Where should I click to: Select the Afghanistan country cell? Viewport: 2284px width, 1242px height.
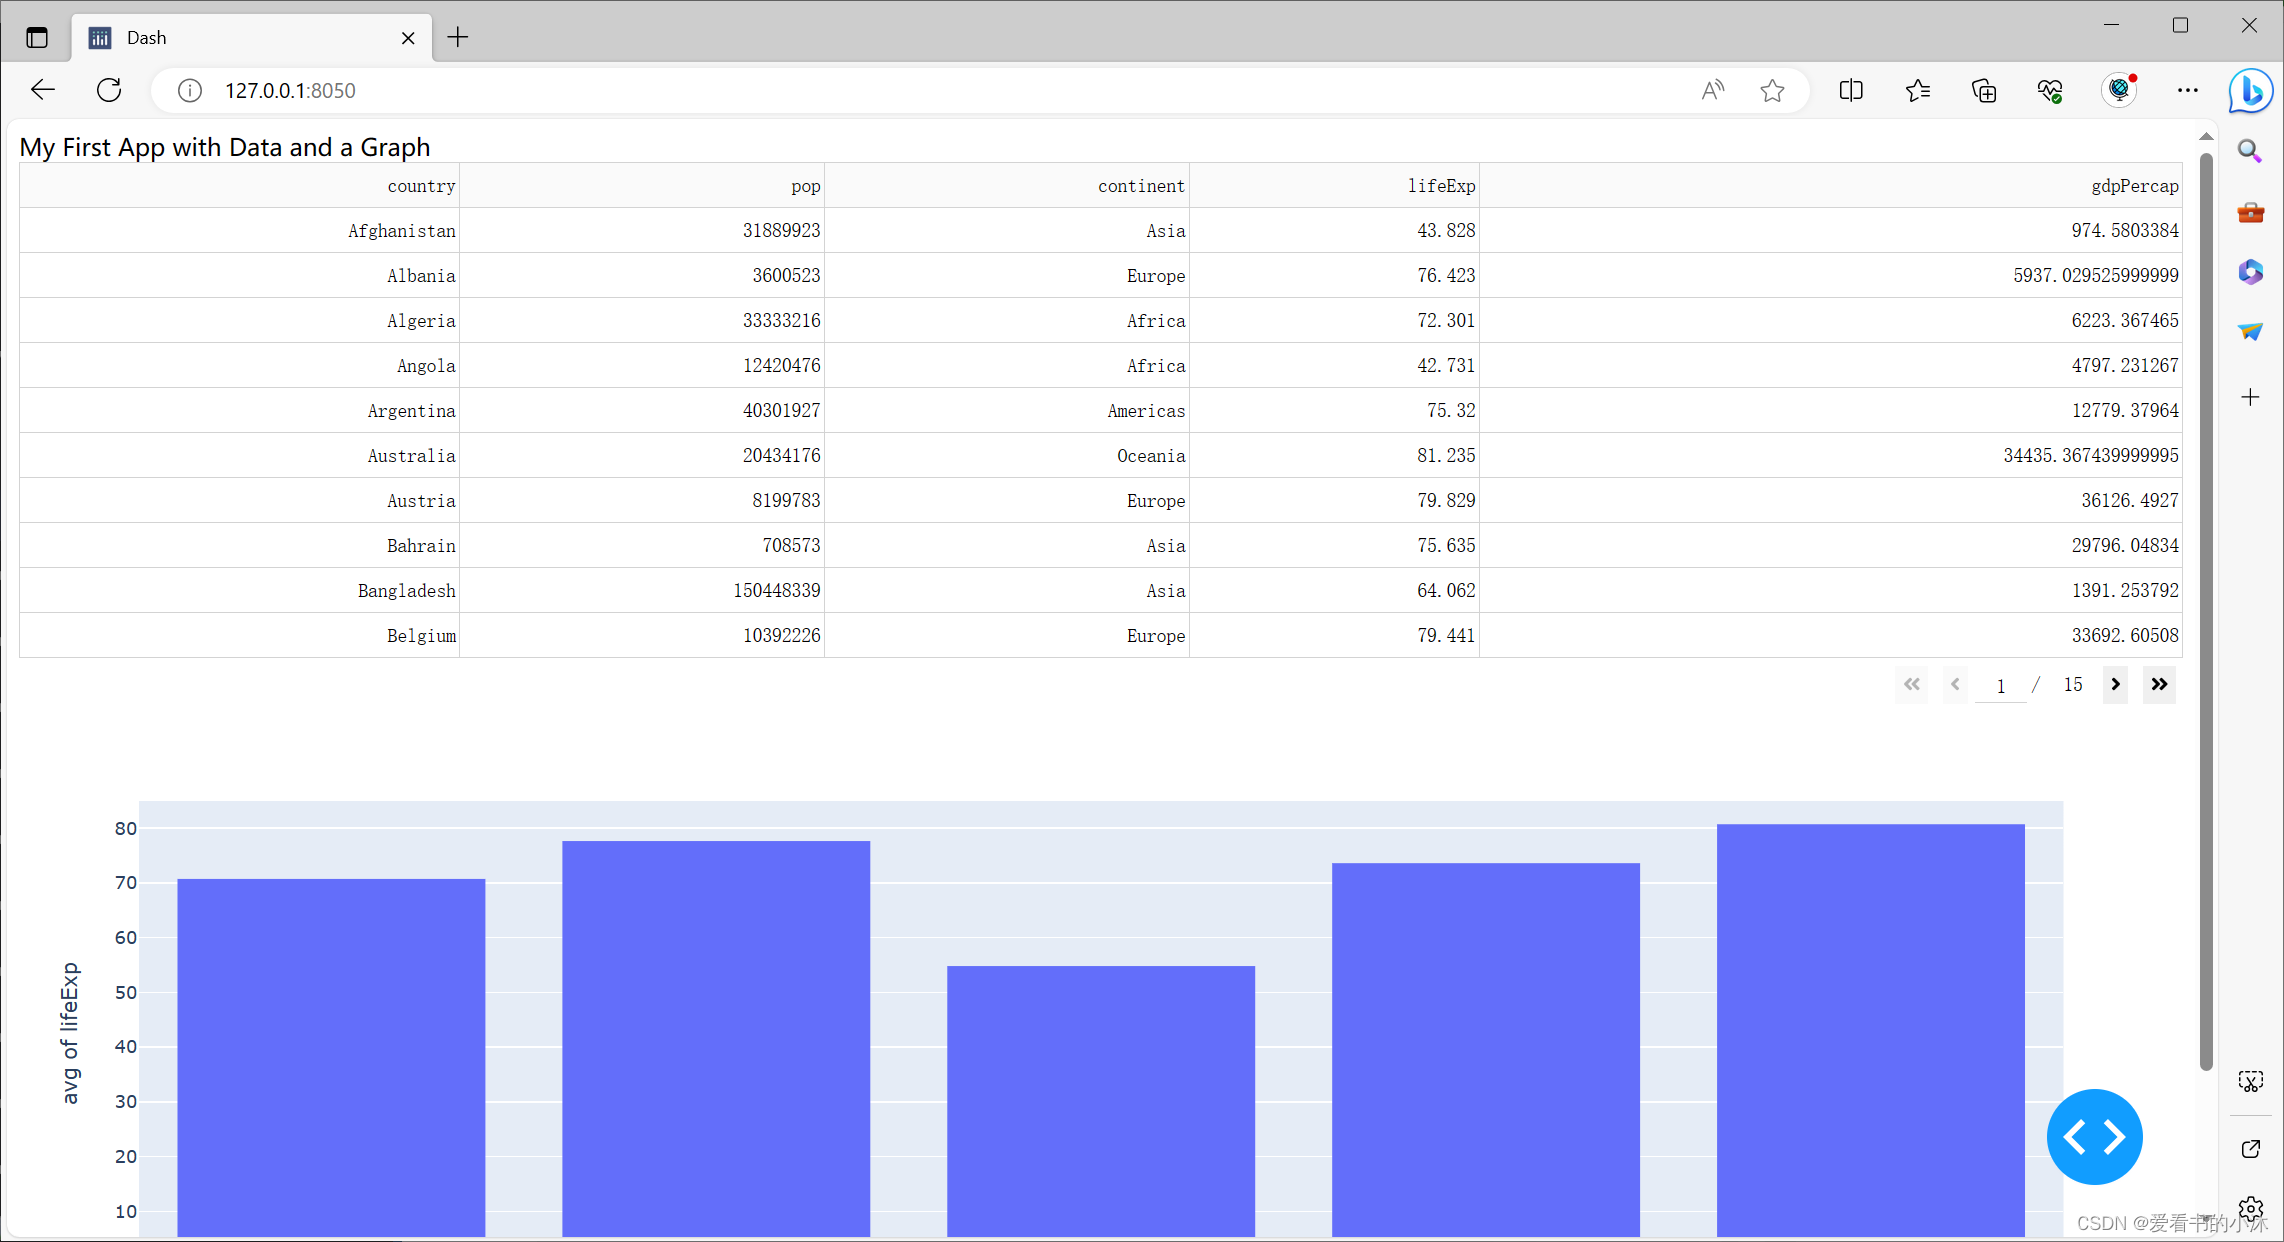pyautogui.click(x=239, y=231)
